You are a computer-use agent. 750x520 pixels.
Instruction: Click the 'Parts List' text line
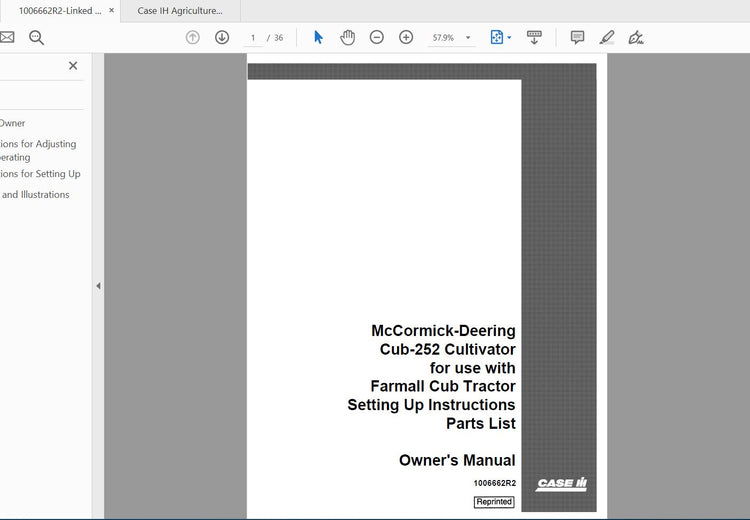point(481,423)
